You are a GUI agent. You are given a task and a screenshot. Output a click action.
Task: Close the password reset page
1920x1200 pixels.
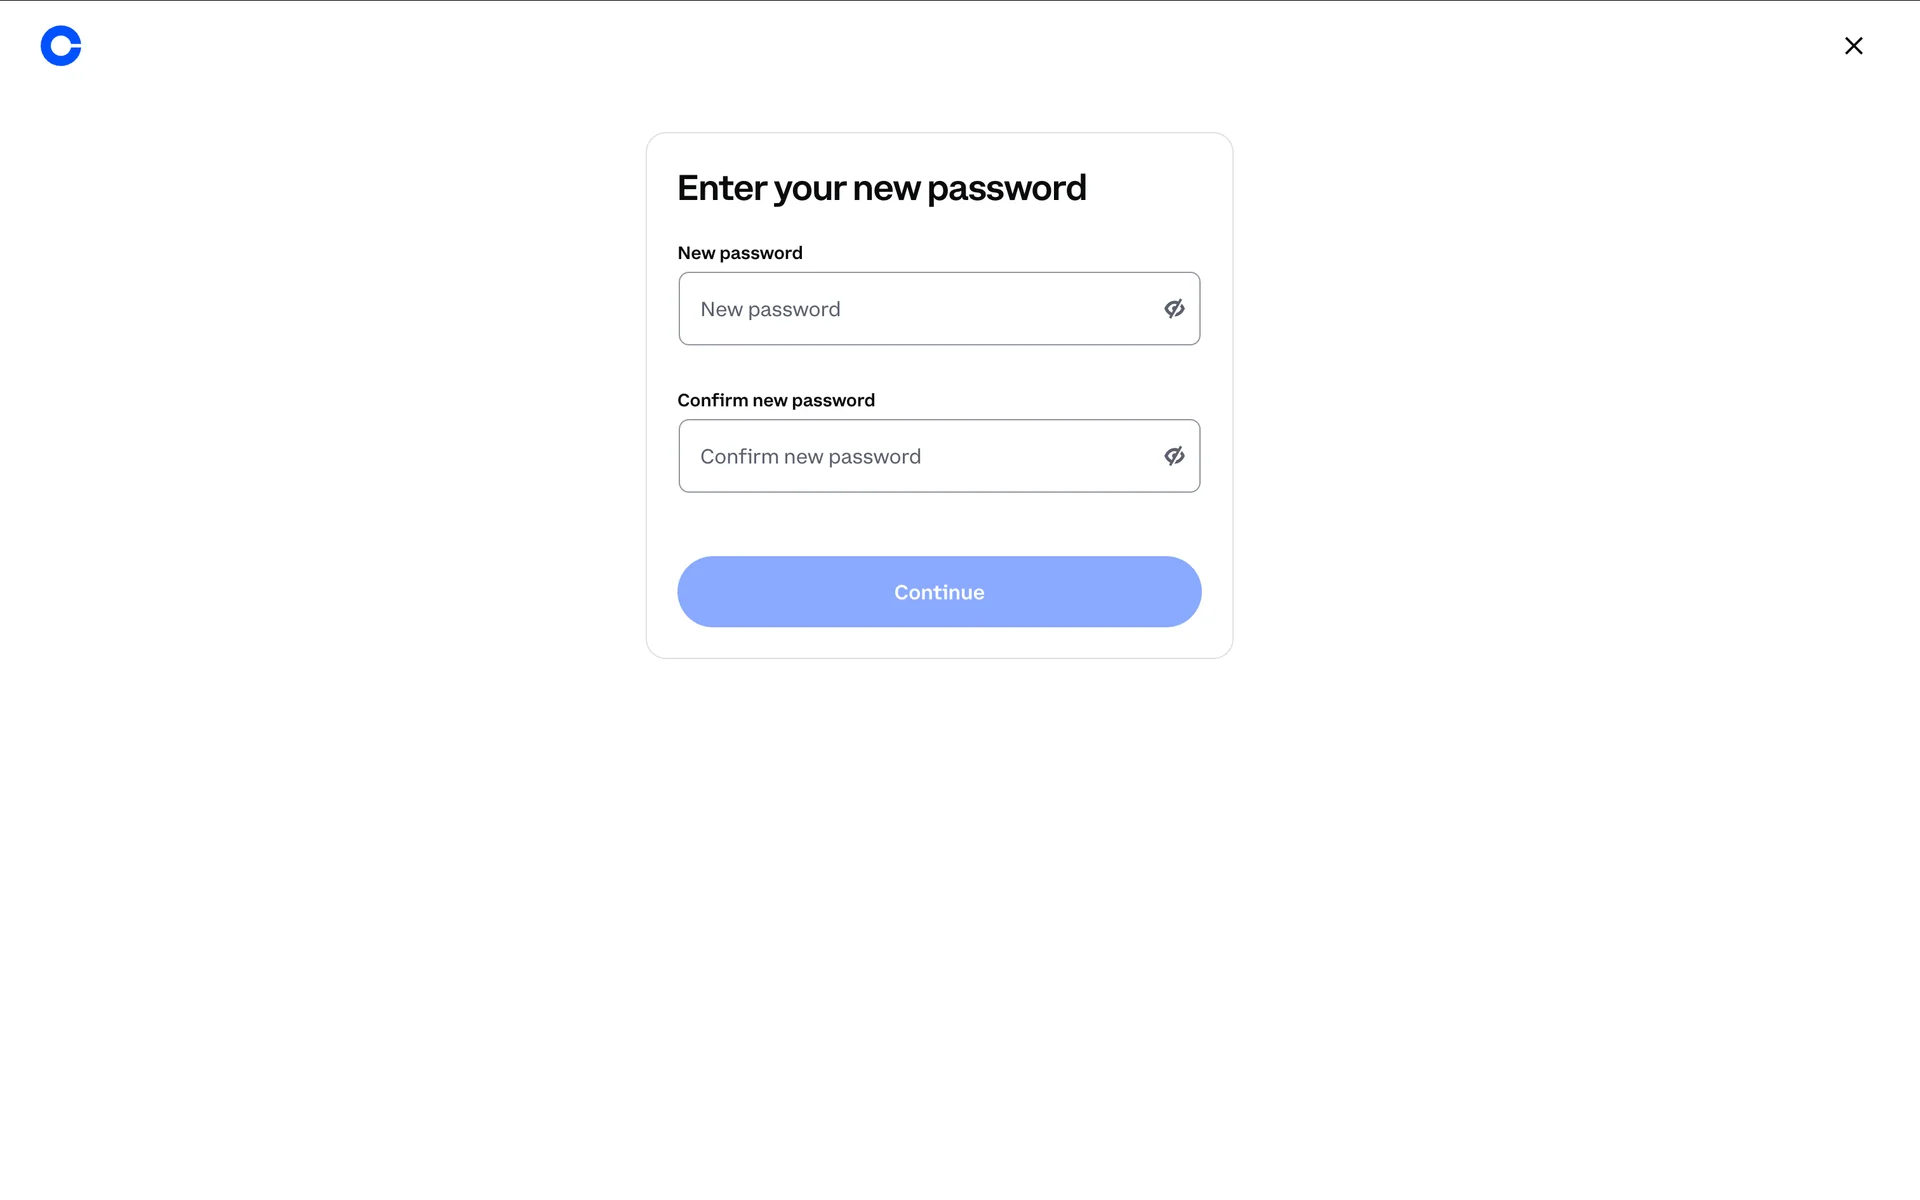[1853, 46]
